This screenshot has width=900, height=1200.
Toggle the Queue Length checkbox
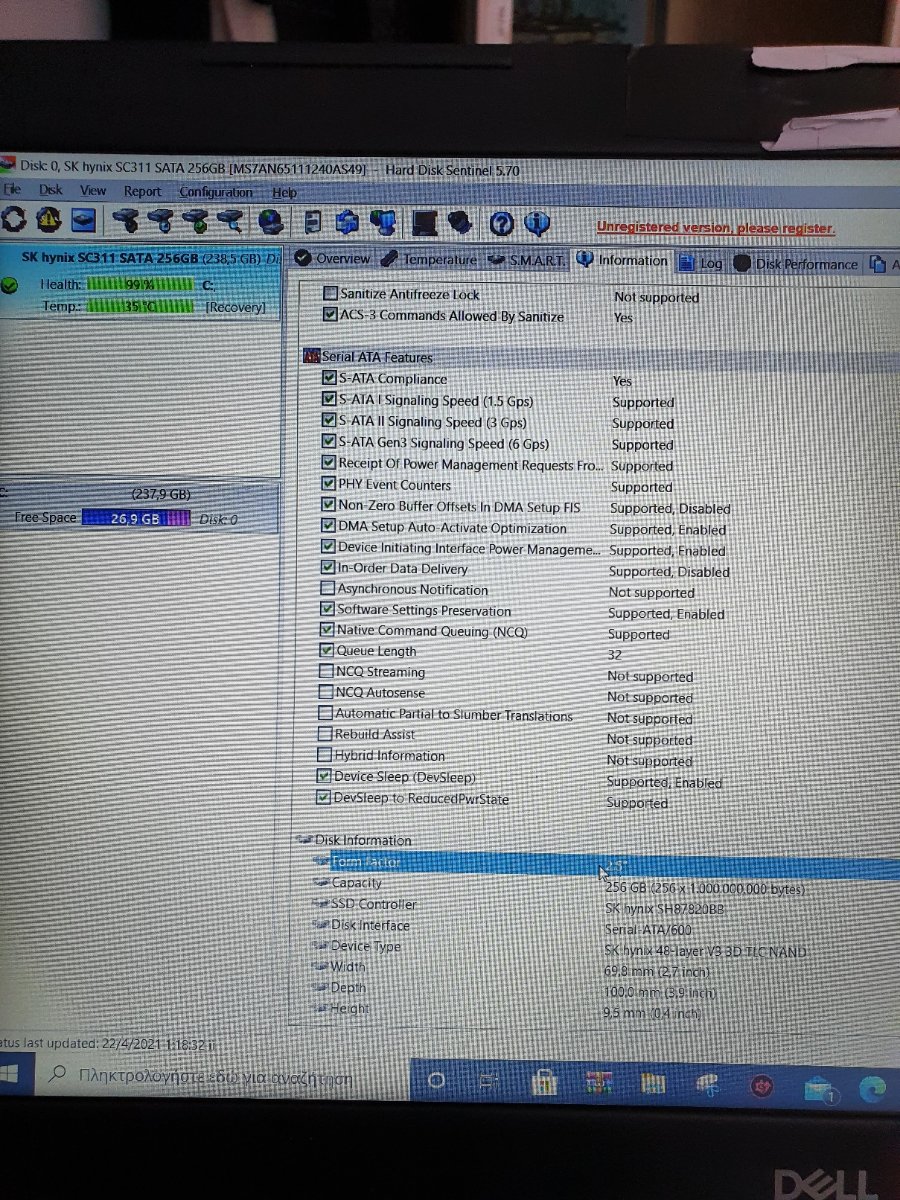[326, 651]
